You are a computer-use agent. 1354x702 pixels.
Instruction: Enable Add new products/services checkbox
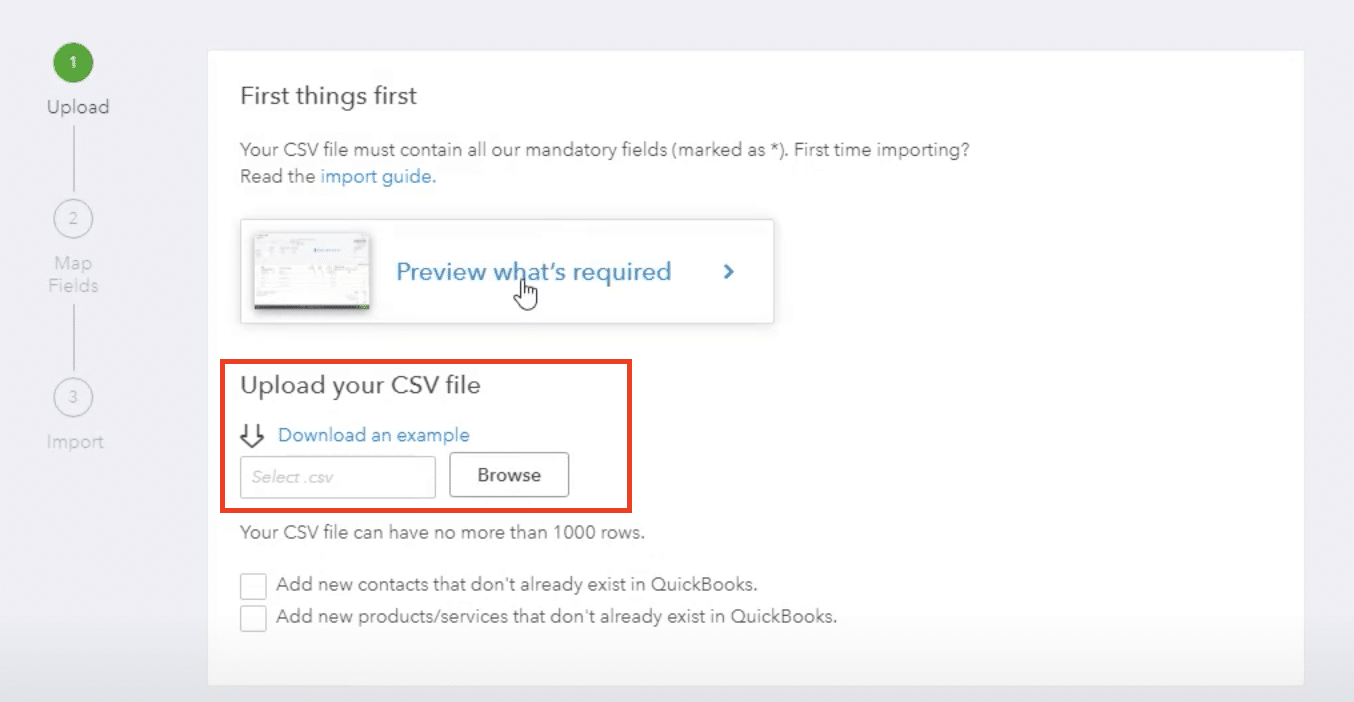tap(254, 617)
